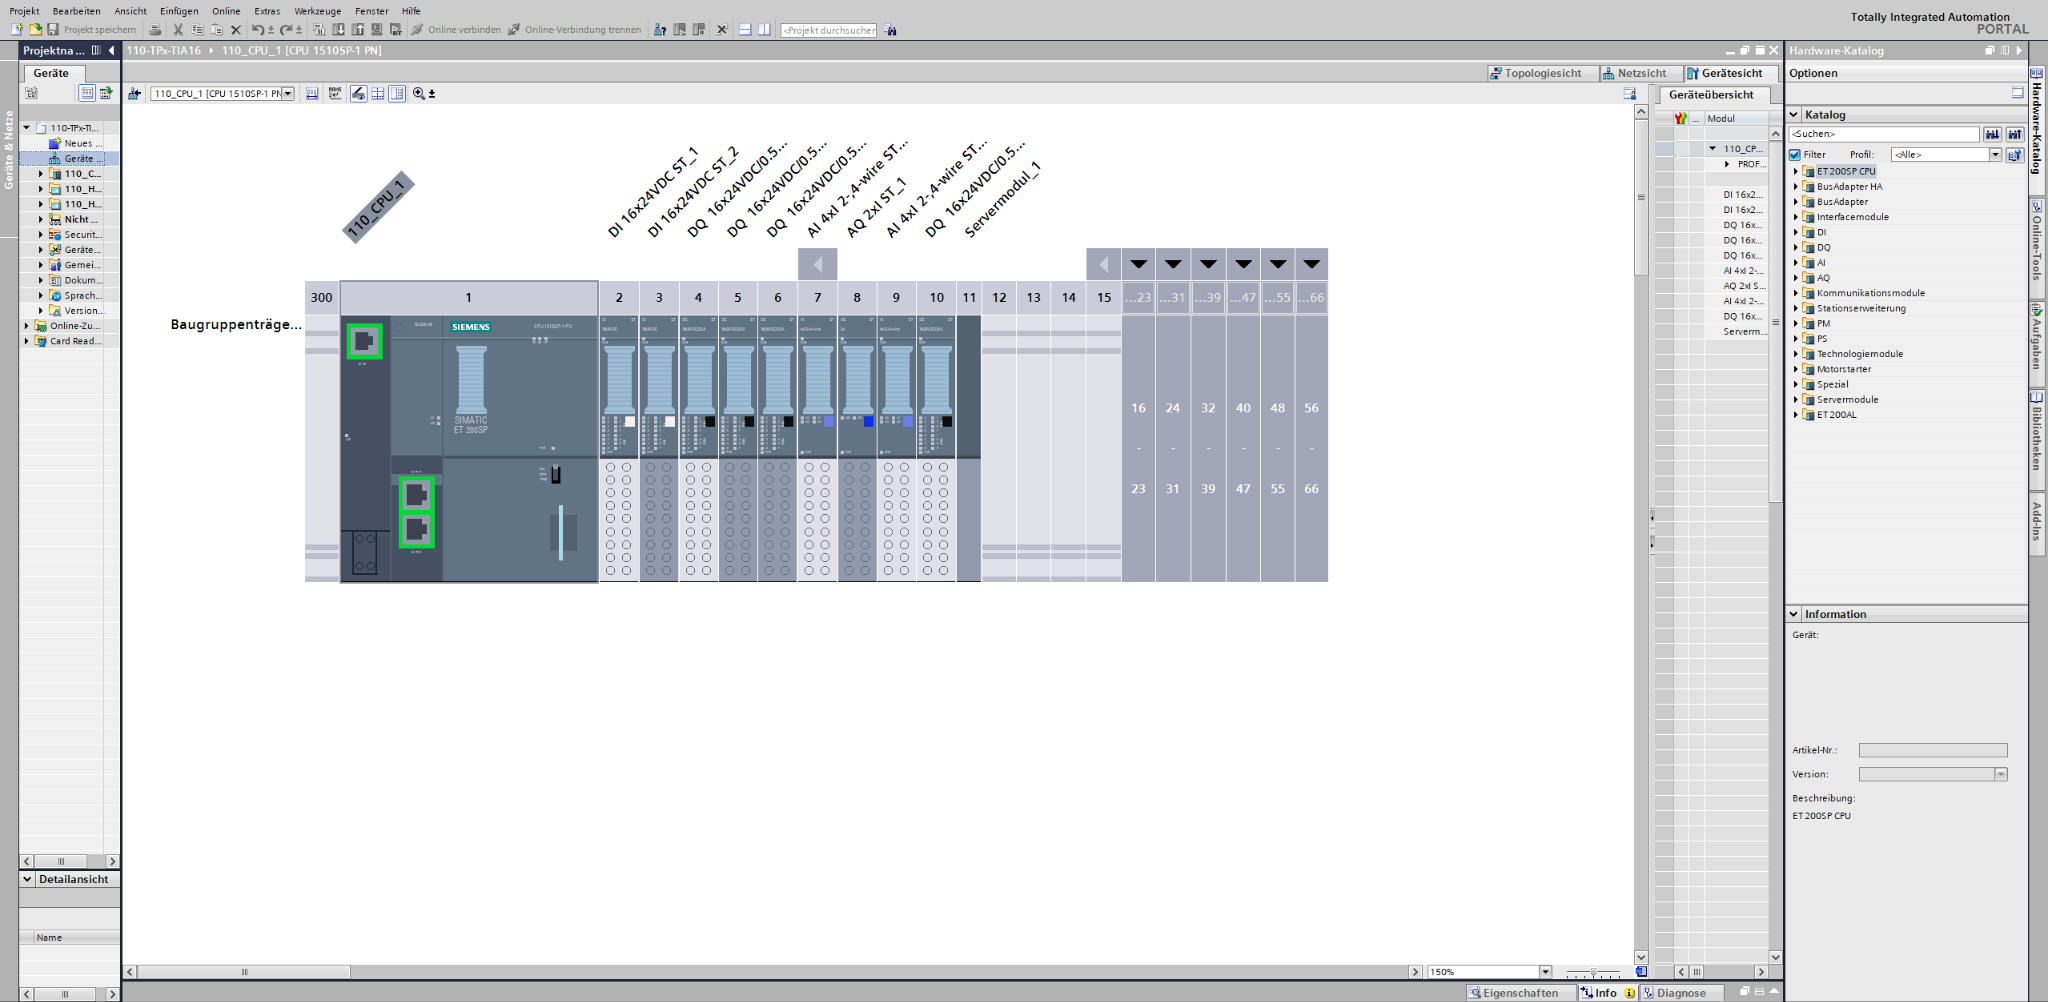Click the Artikel-Nr. field

coord(1933,750)
